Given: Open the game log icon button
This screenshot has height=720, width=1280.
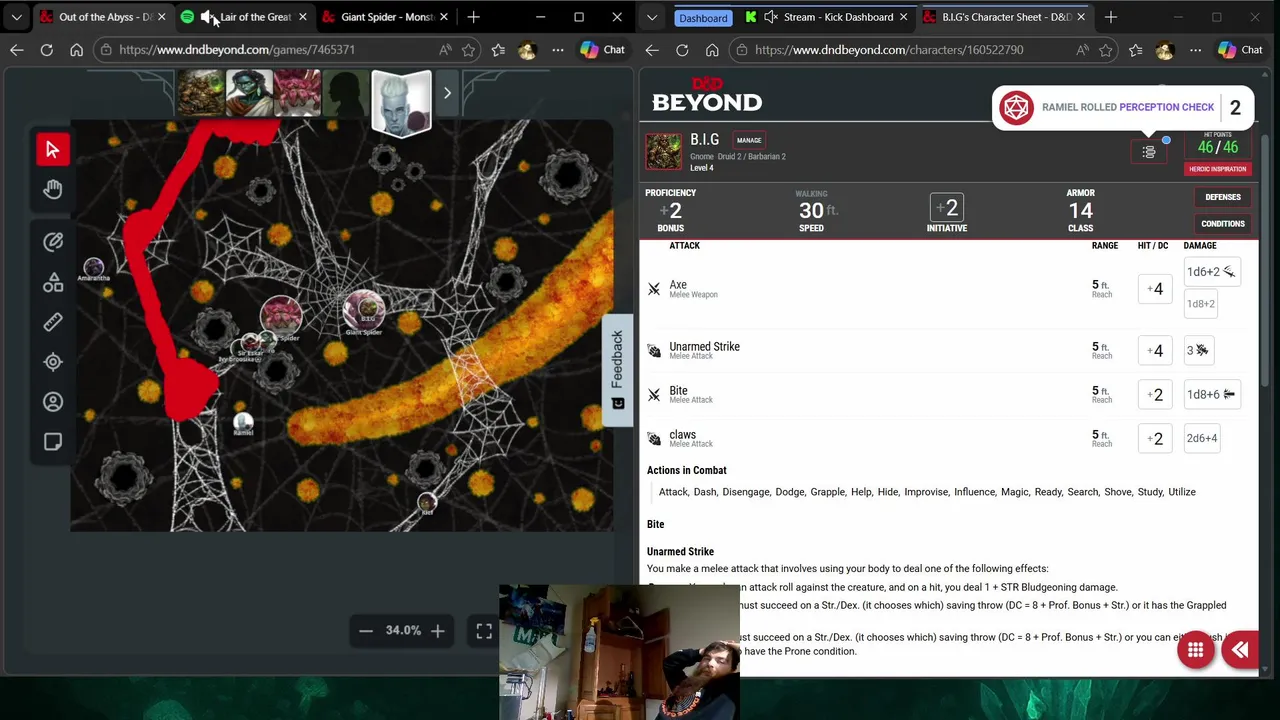Looking at the screenshot, I should pyautogui.click(x=1148, y=152).
